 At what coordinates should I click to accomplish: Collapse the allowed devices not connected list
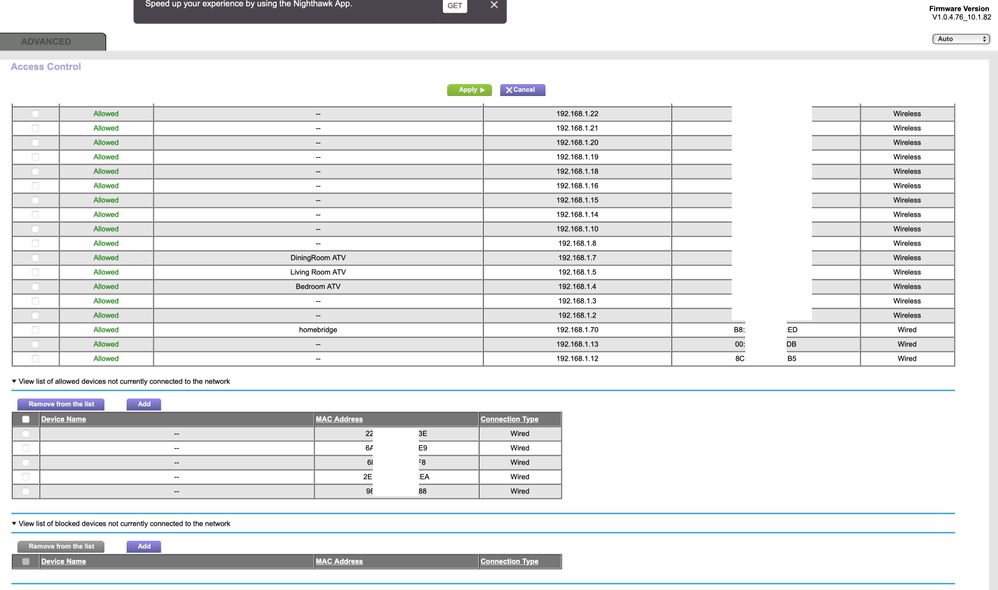pyautogui.click(x=14, y=382)
